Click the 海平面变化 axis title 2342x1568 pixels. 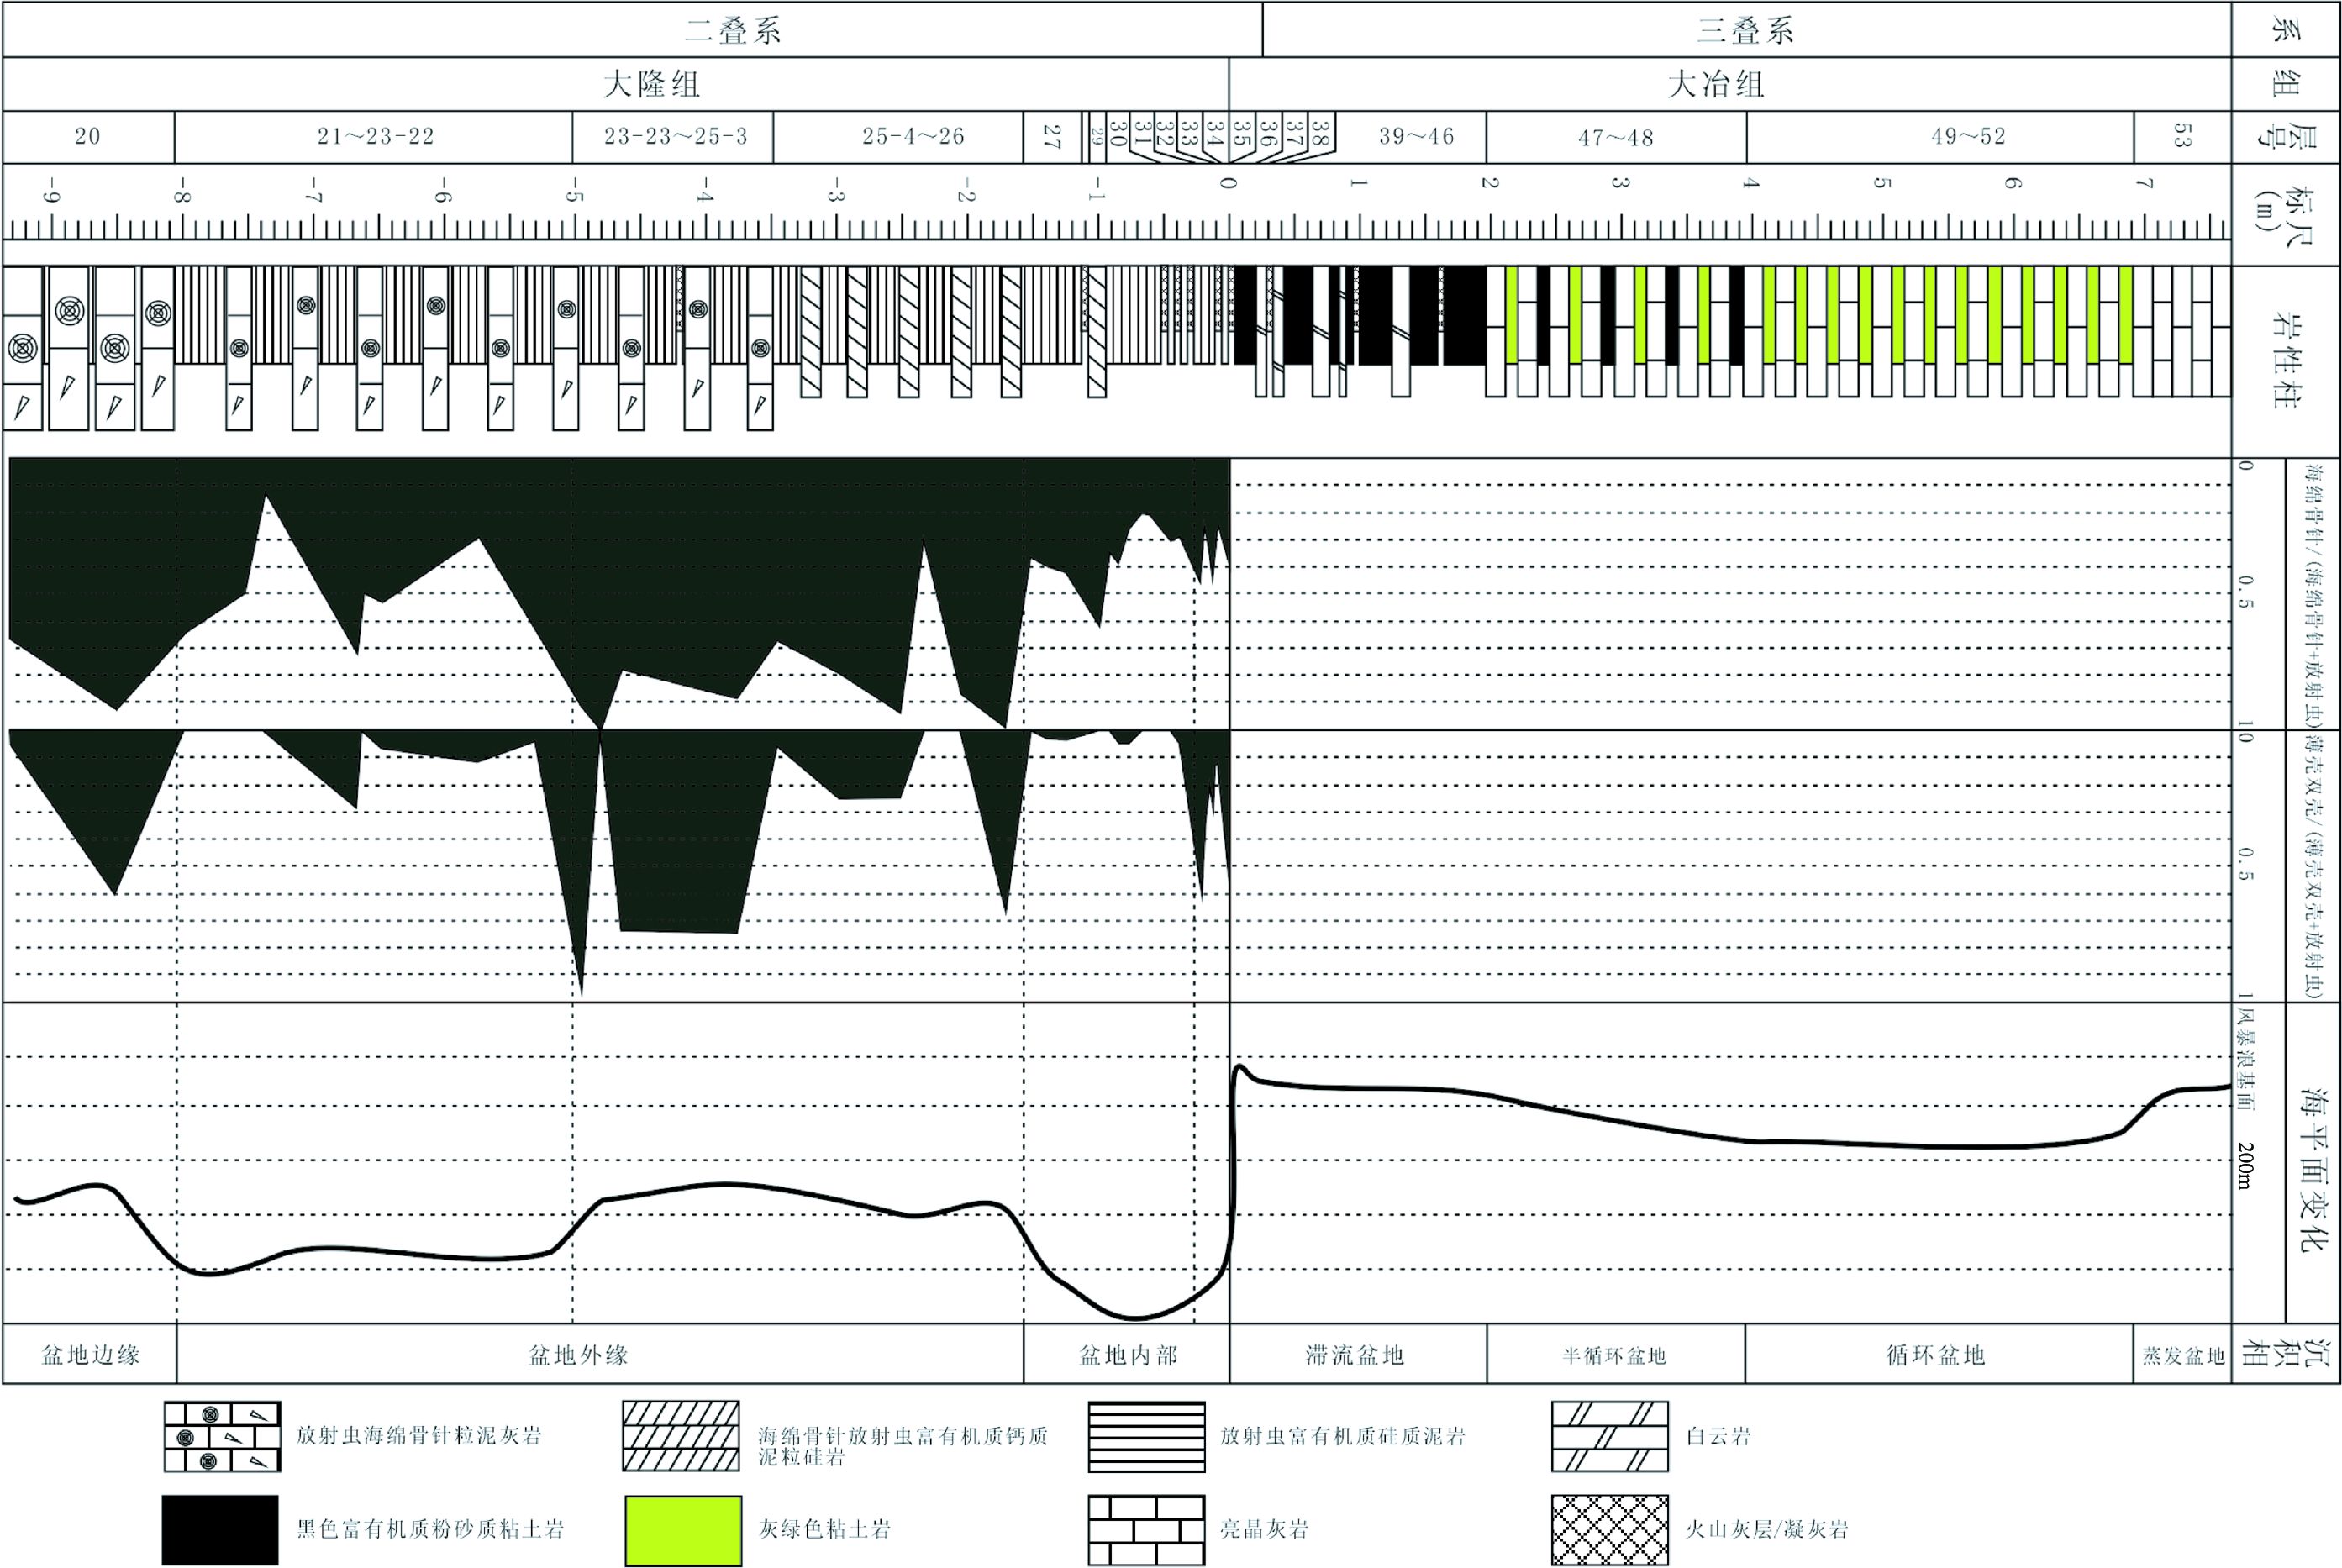pyautogui.click(x=2312, y=1170)
